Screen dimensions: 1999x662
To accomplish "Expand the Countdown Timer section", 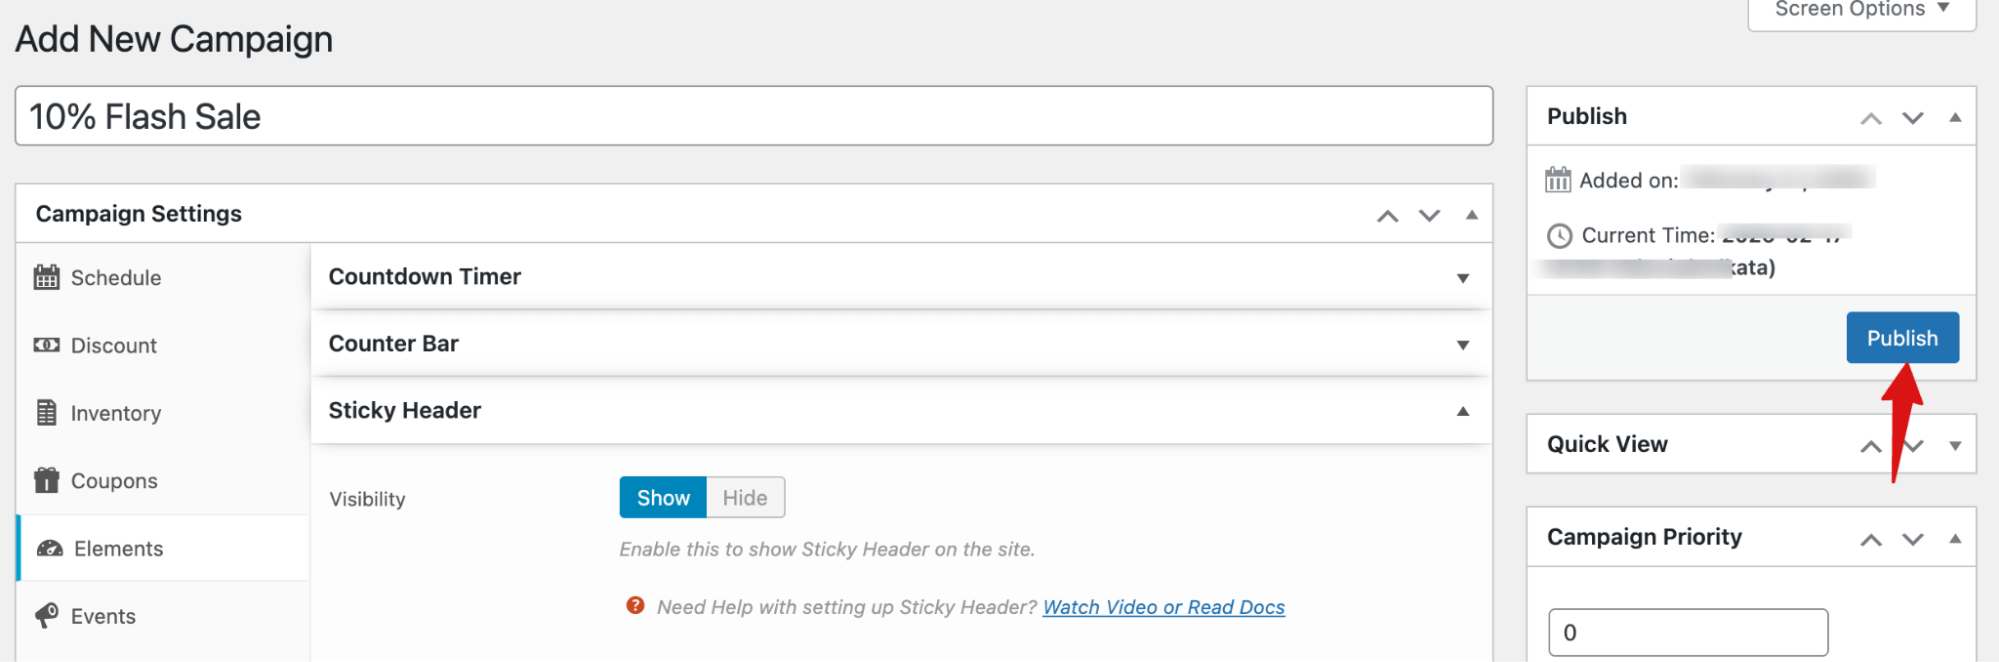I will (x=1462, y=278).
